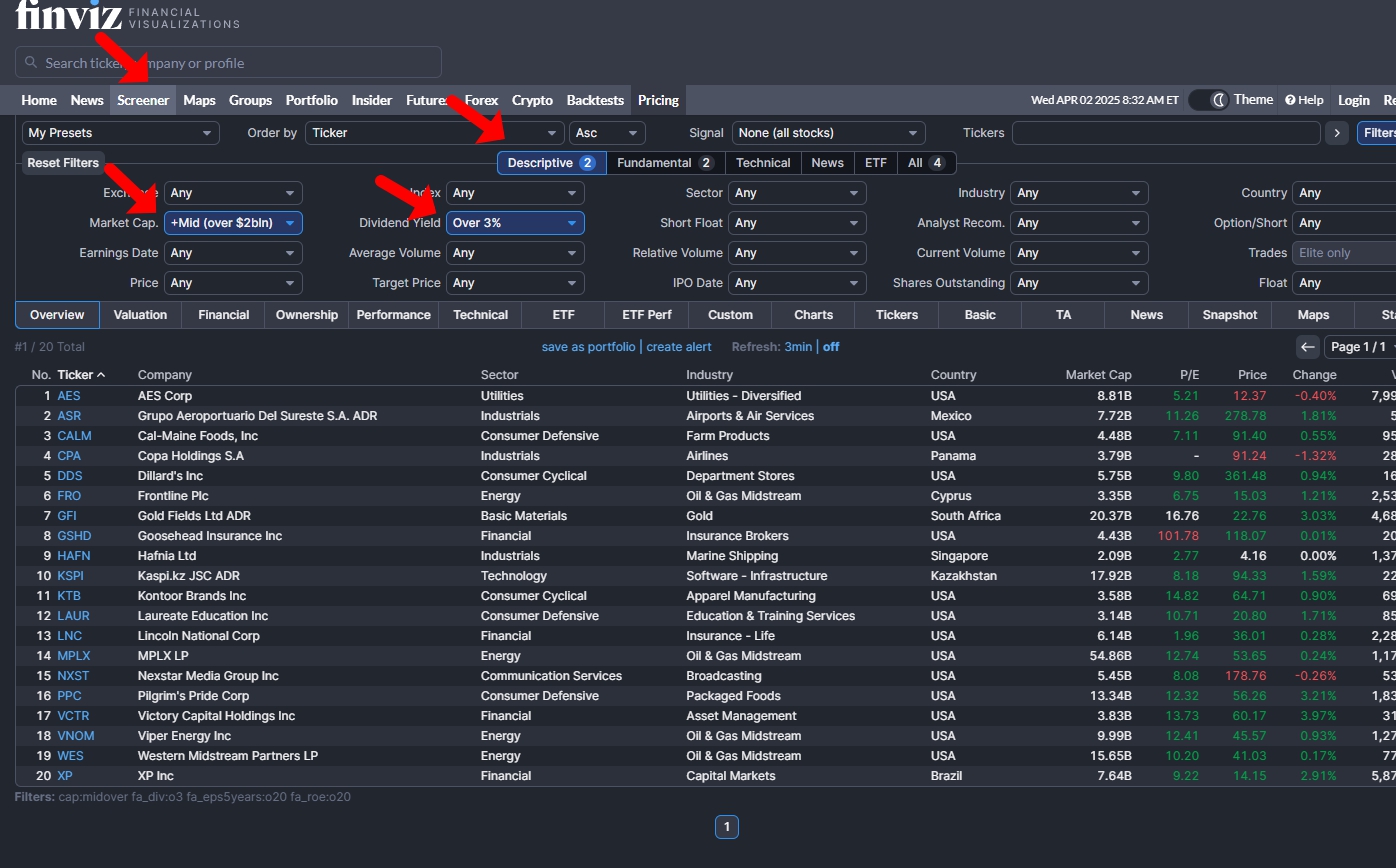Open the Analyst Recom. dropdown

tap(1079, 223)
